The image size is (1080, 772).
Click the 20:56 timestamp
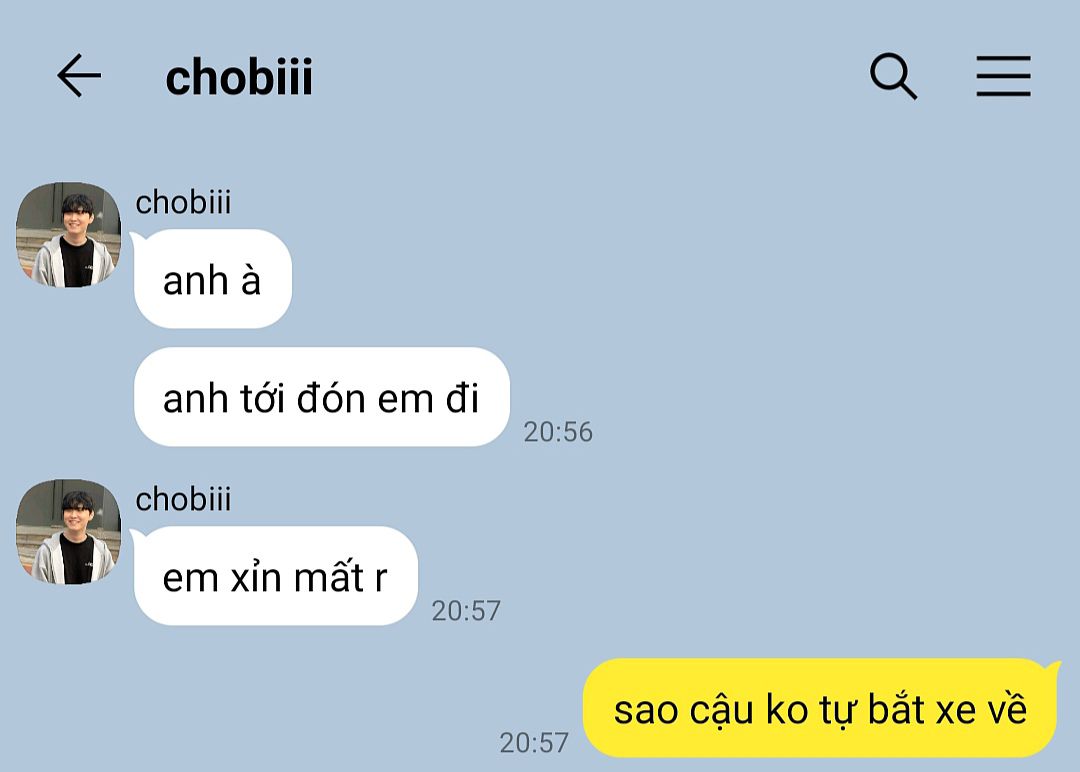point(558,432)
